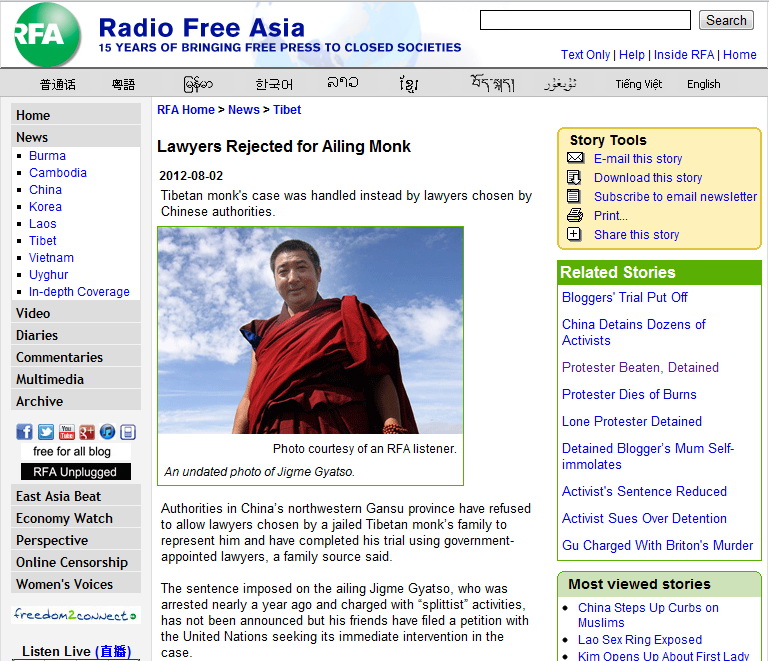The width and height of the screenshot is (769, 661).
Task: Click the freedom2connect banner
Action: coord(76,615)
